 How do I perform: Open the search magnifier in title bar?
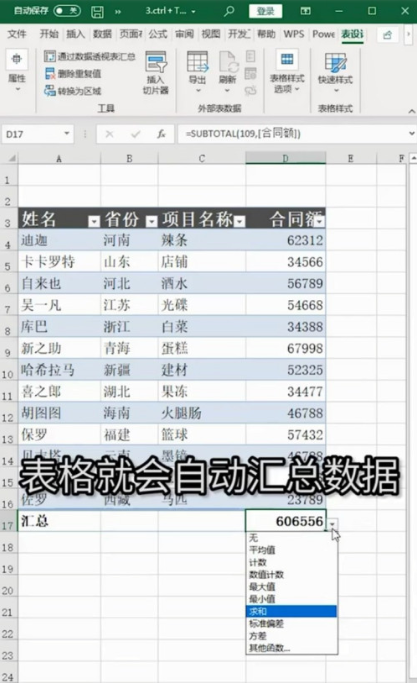point(229,11)
